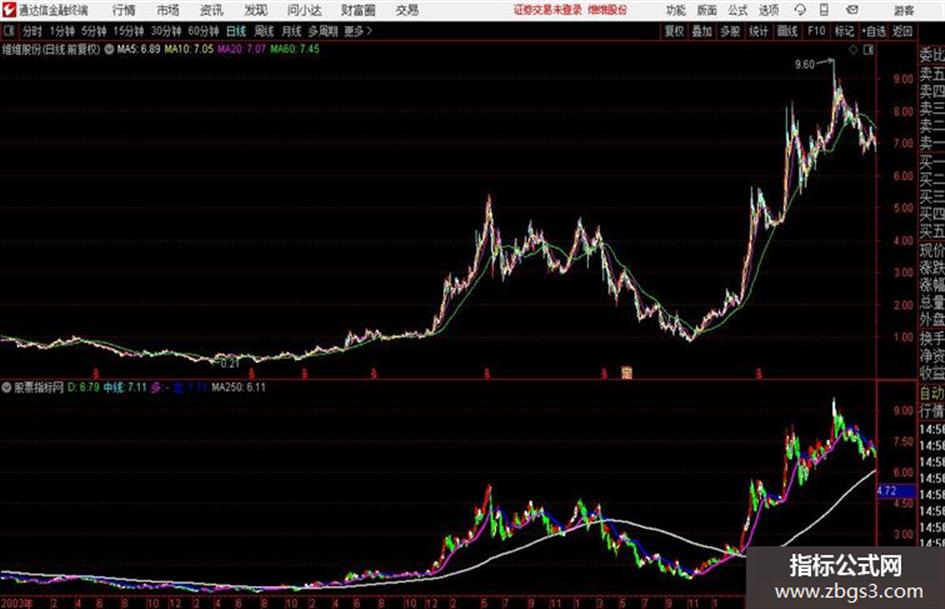This screenshot has width=945, height=609.
Task: Select the 日线 daily period tab
Action: 236,31
